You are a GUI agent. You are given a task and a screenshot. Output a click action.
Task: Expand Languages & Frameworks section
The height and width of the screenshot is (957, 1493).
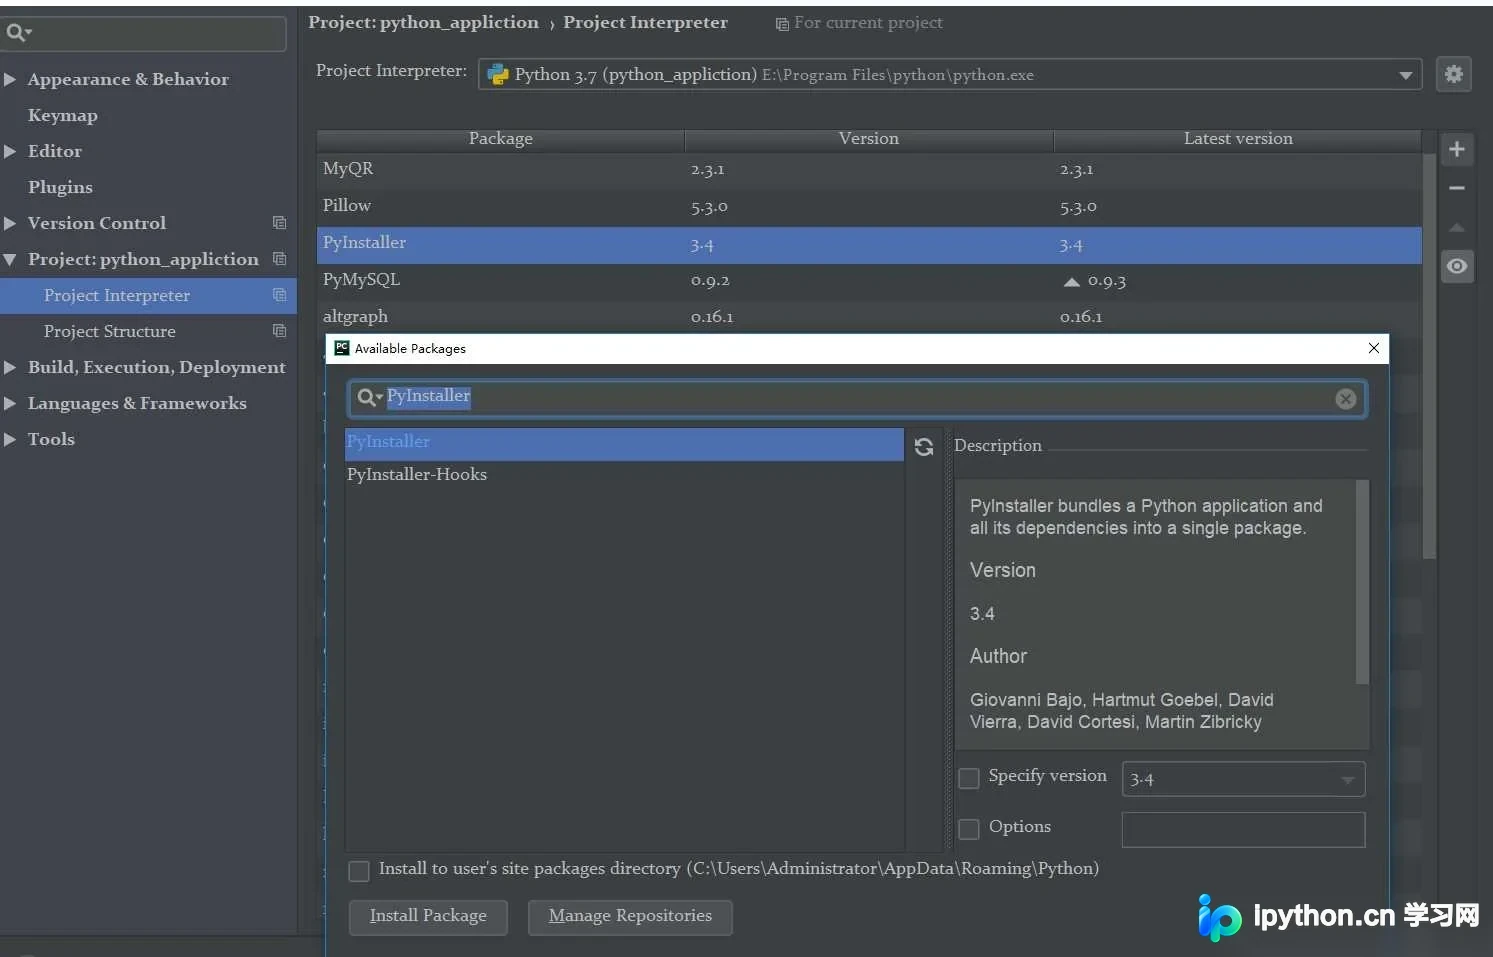coord(10,403)
